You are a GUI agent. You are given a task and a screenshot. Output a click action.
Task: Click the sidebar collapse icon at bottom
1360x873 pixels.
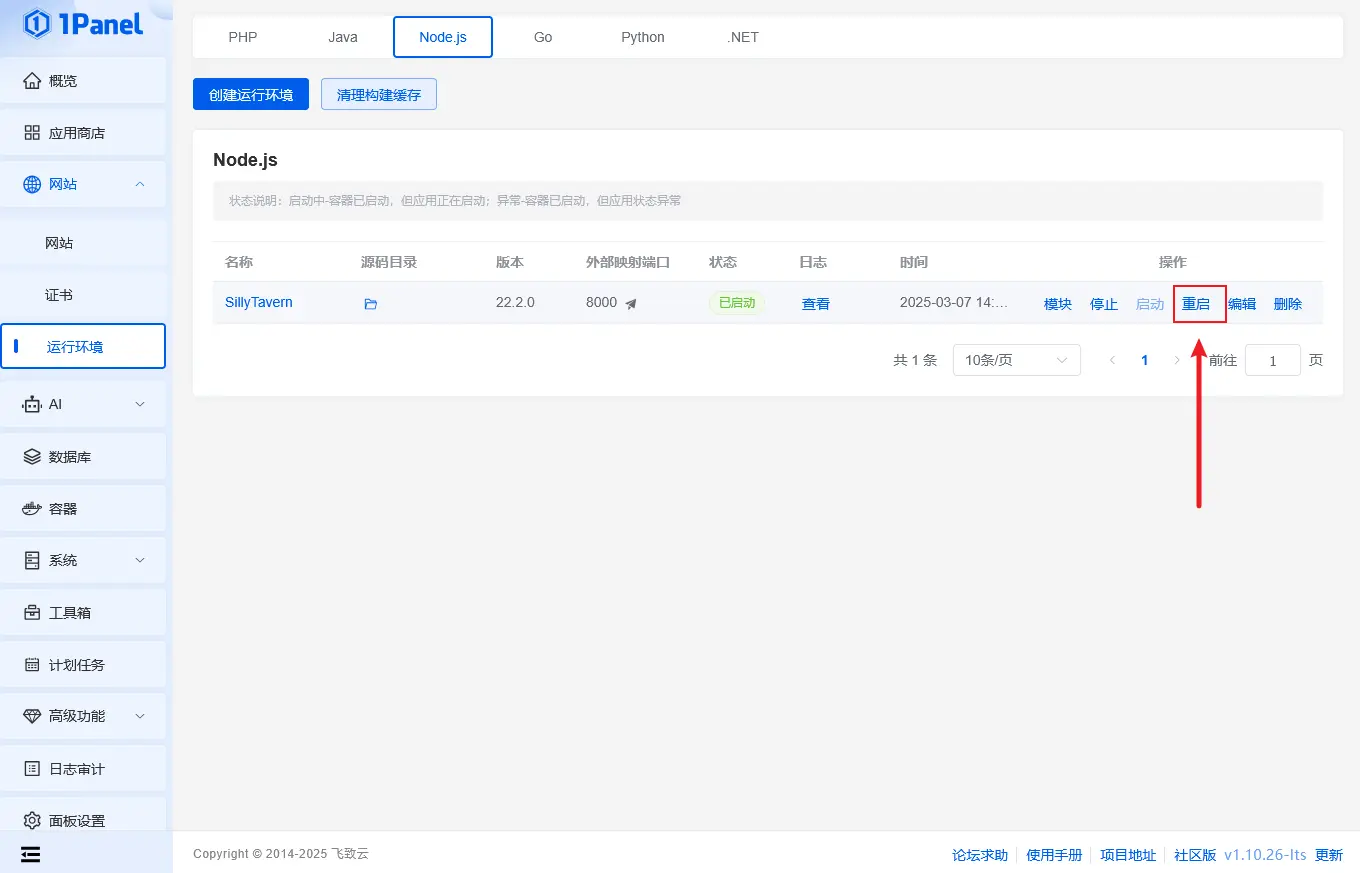[31, 854]
